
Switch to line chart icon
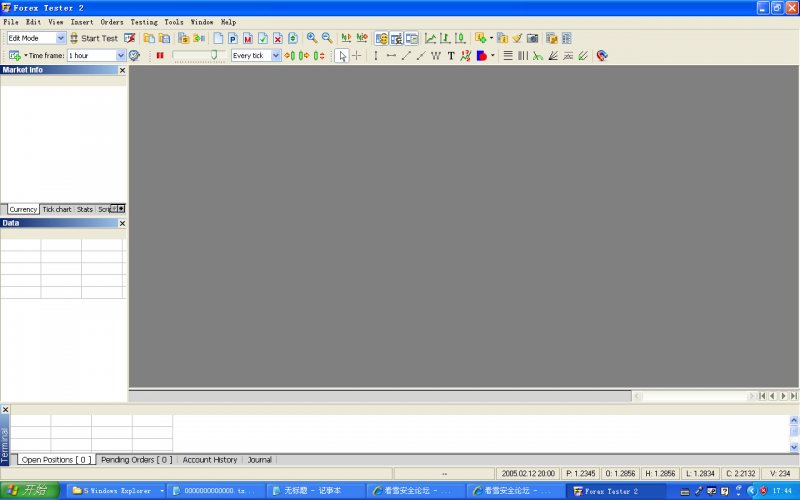(430, 38)
